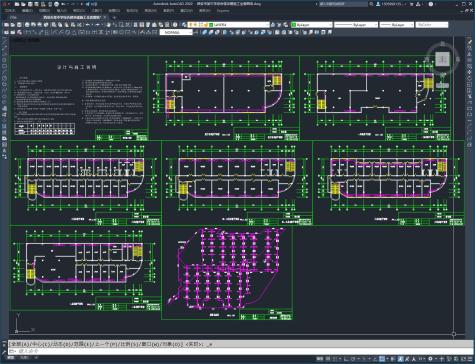Click the InfoCenter help icon in title bar

pyautogui.click(x=431, y=4)
